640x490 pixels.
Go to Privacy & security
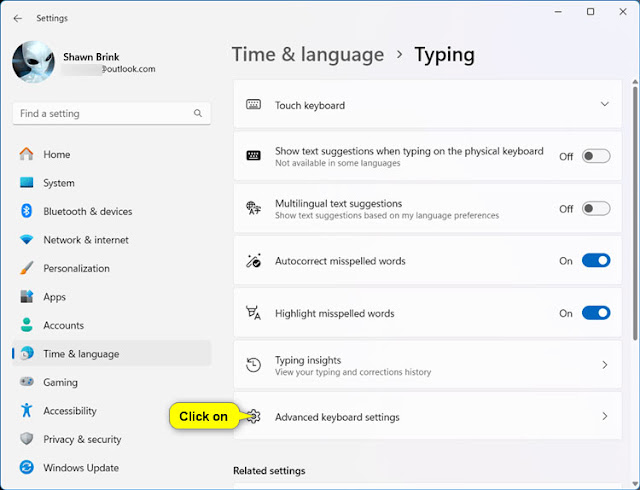[x=112, y=439]
